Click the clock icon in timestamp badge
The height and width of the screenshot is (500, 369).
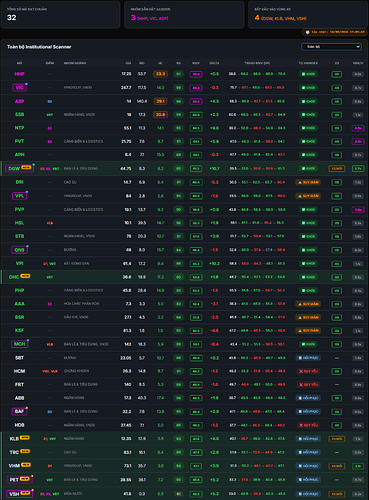click(308, 32)
